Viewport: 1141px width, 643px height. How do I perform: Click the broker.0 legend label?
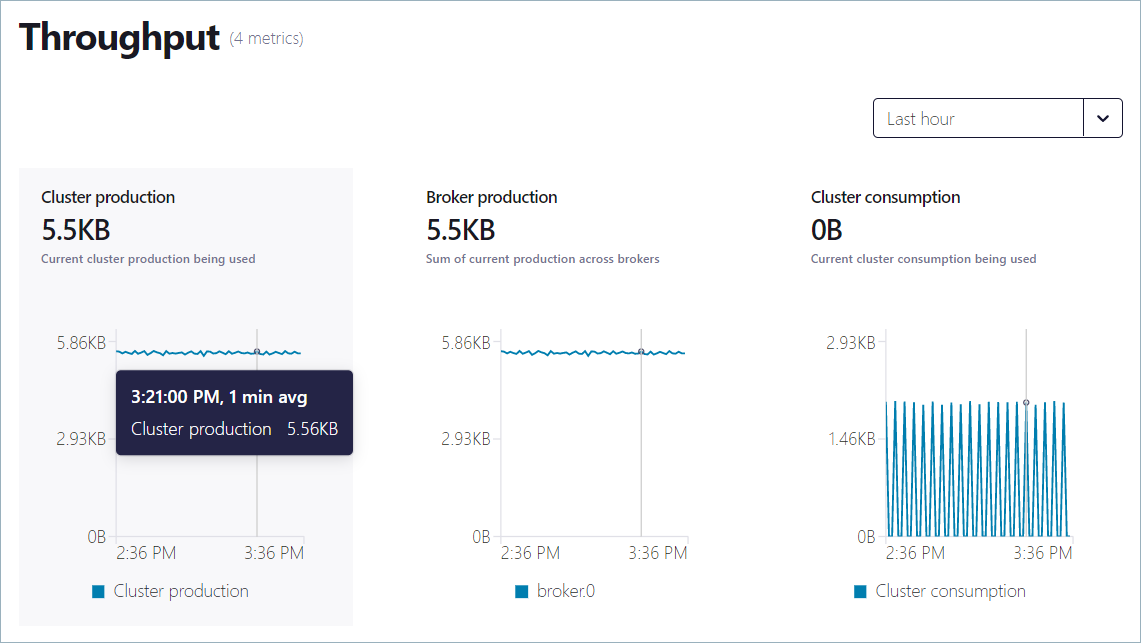point(566,591)
